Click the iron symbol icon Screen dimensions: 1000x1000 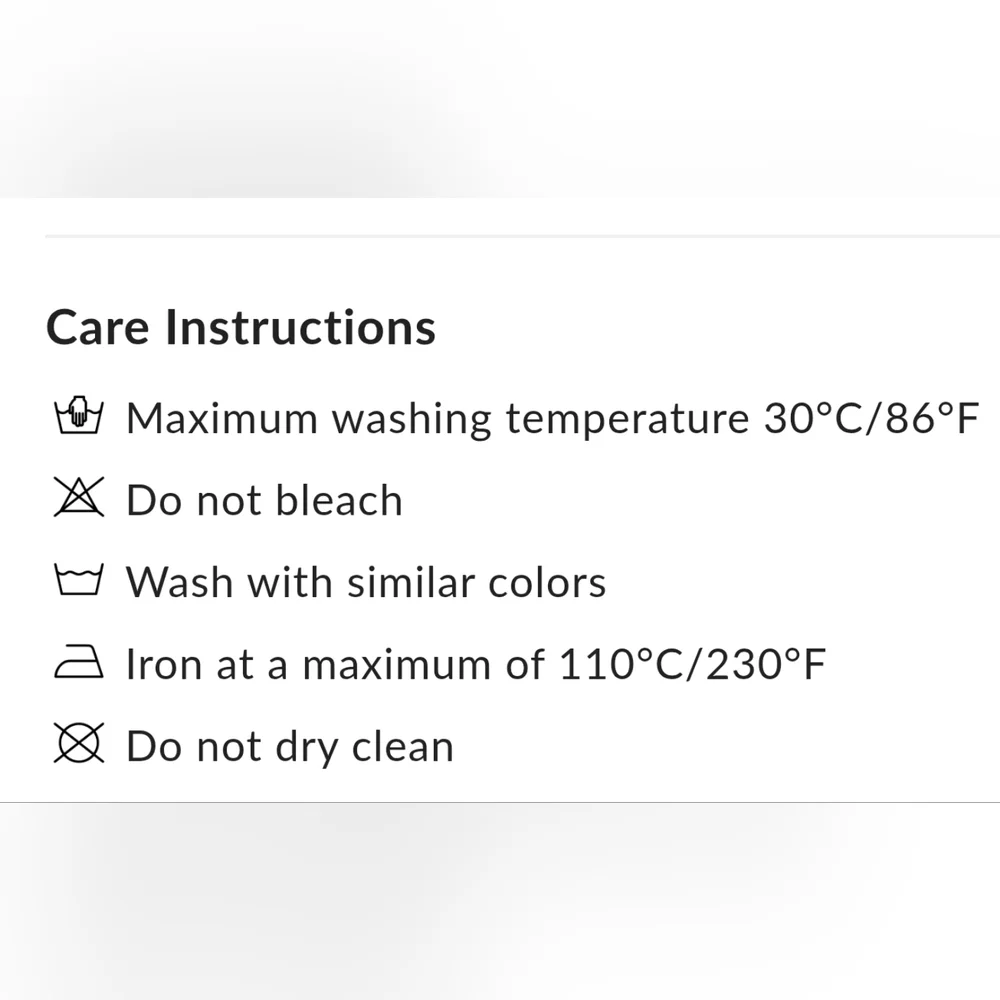click(x=78, y=664)
